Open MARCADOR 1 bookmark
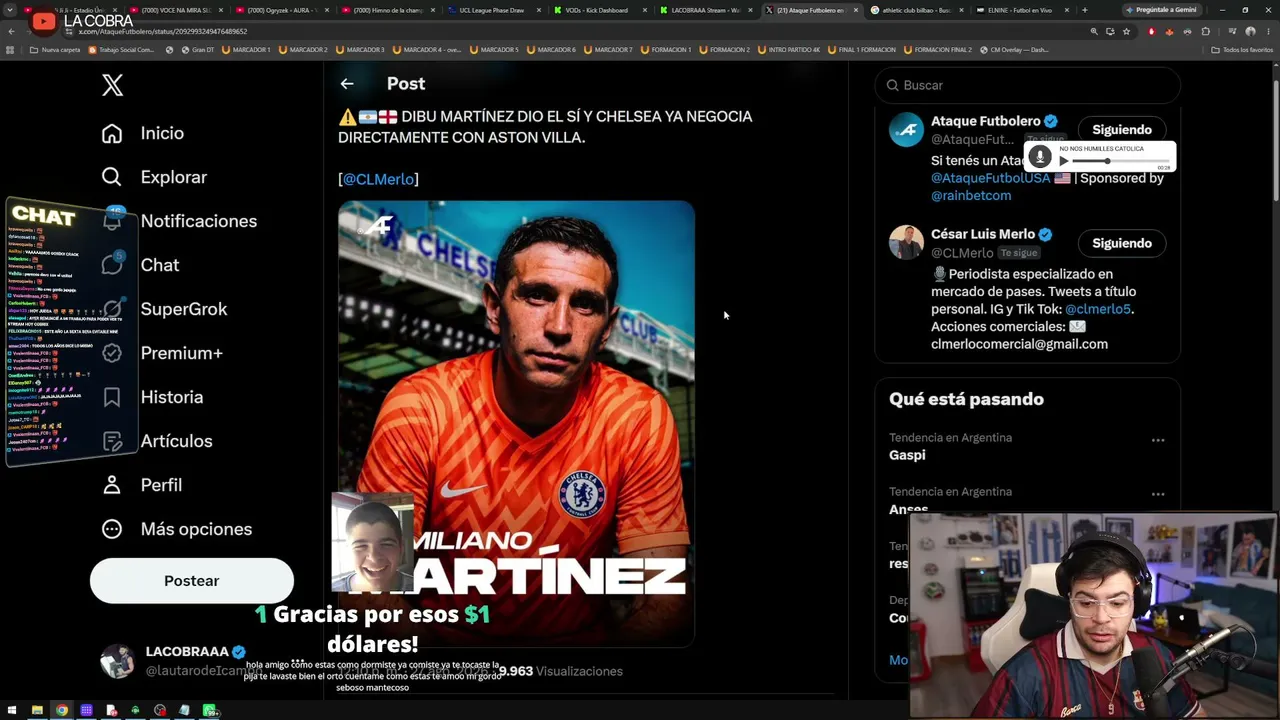The image size is (1280, 720). [x=245, y=49]
